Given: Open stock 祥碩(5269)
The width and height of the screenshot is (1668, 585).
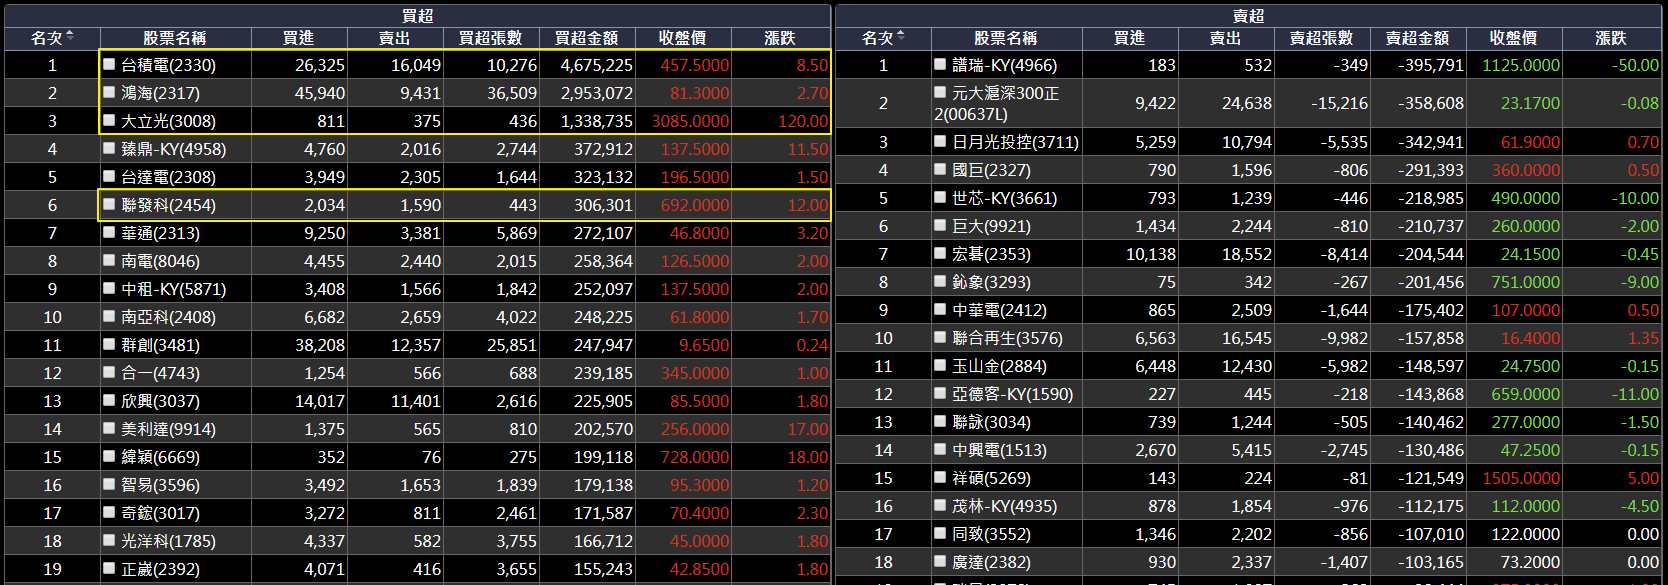Looking at the screenshot, I should [x=991, y=478].
